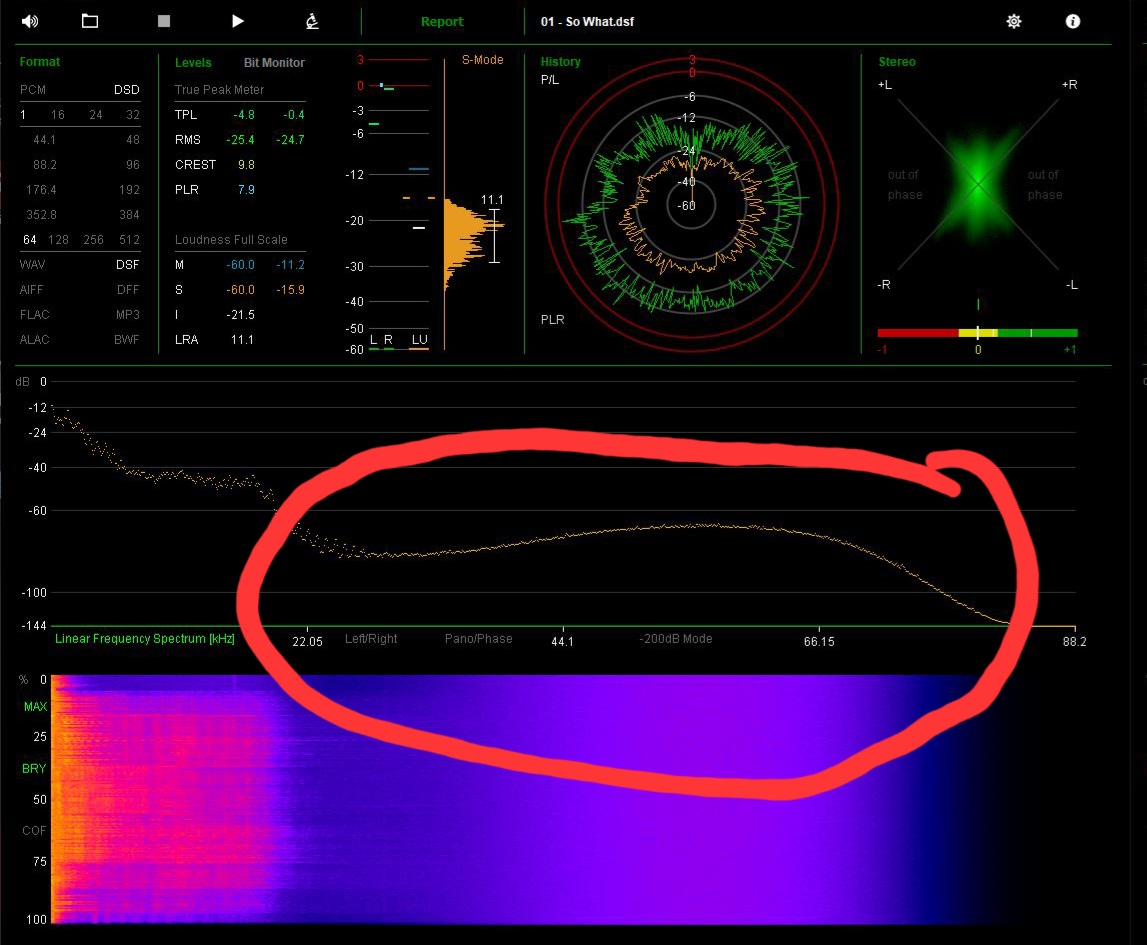1147x945 pixels.
Task: Select the Levels tab
Action: tap(193, 62)
